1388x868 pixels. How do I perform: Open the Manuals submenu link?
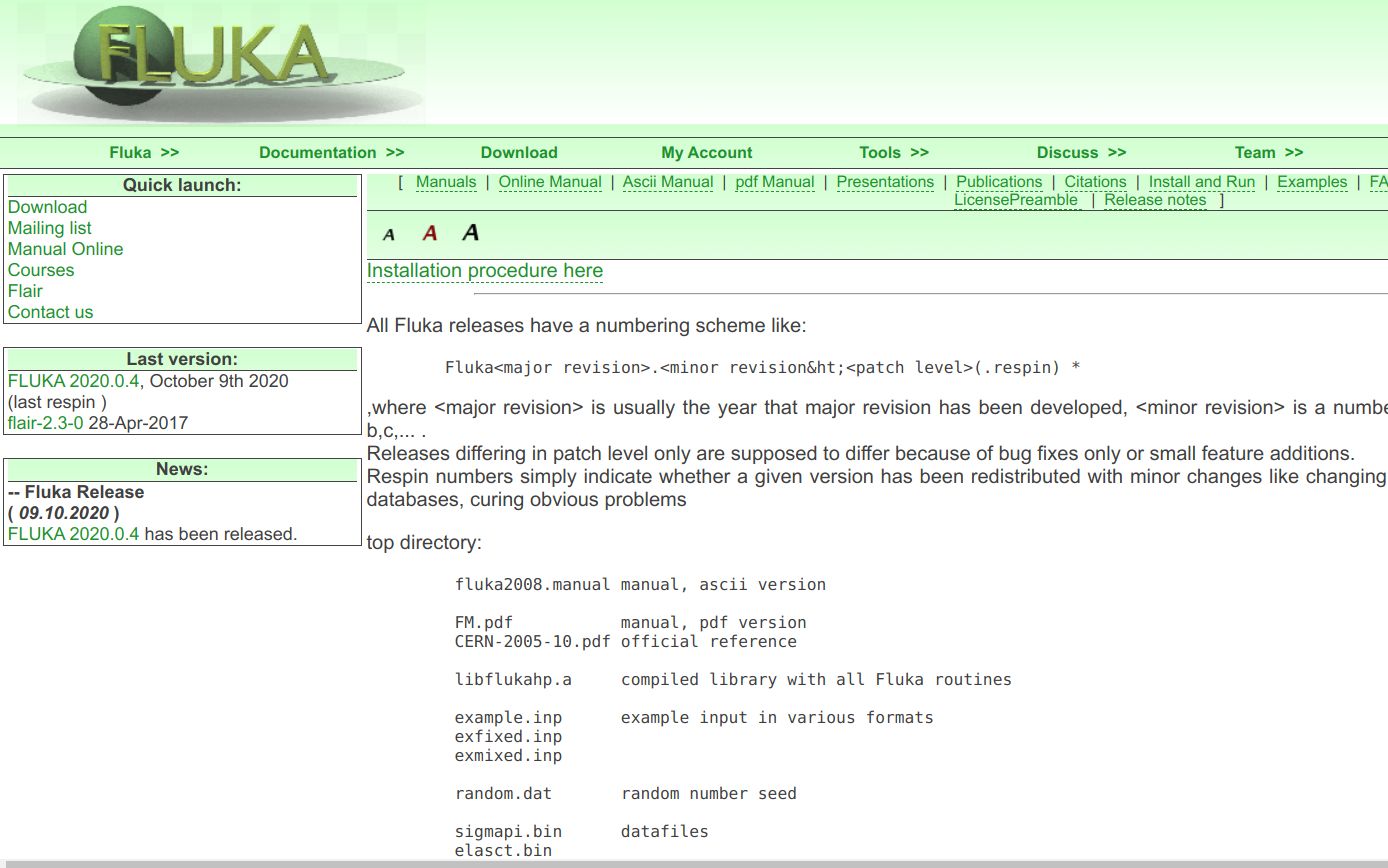coord(446,182)
